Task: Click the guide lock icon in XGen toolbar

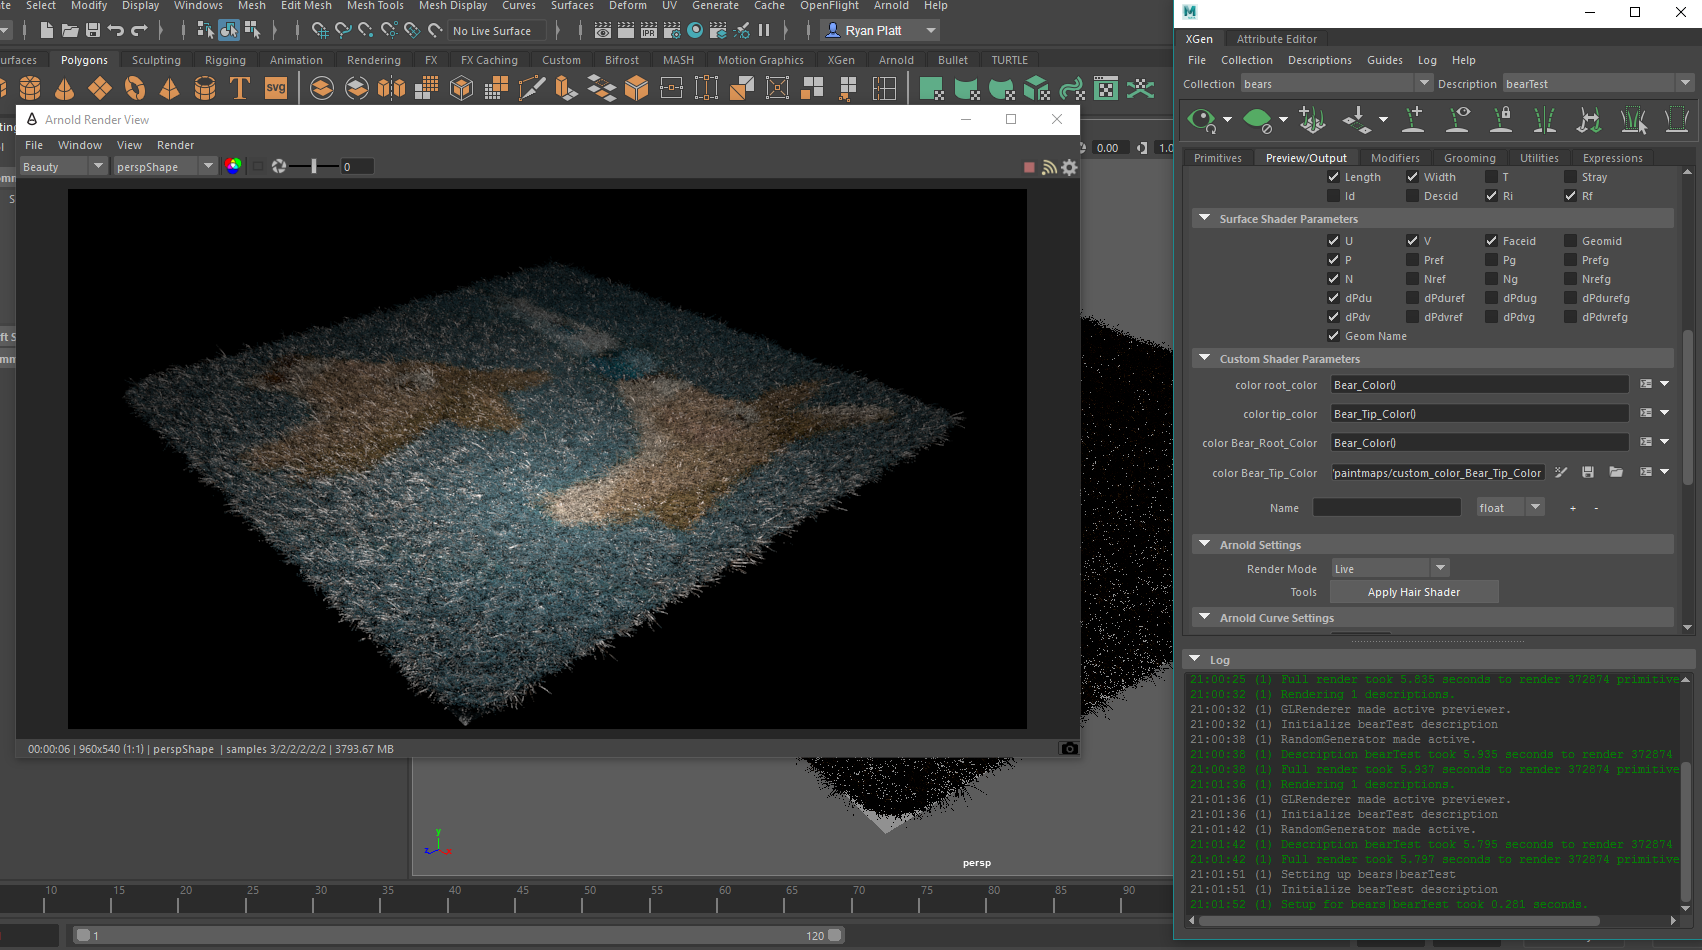Action: tap(1501, 121)
